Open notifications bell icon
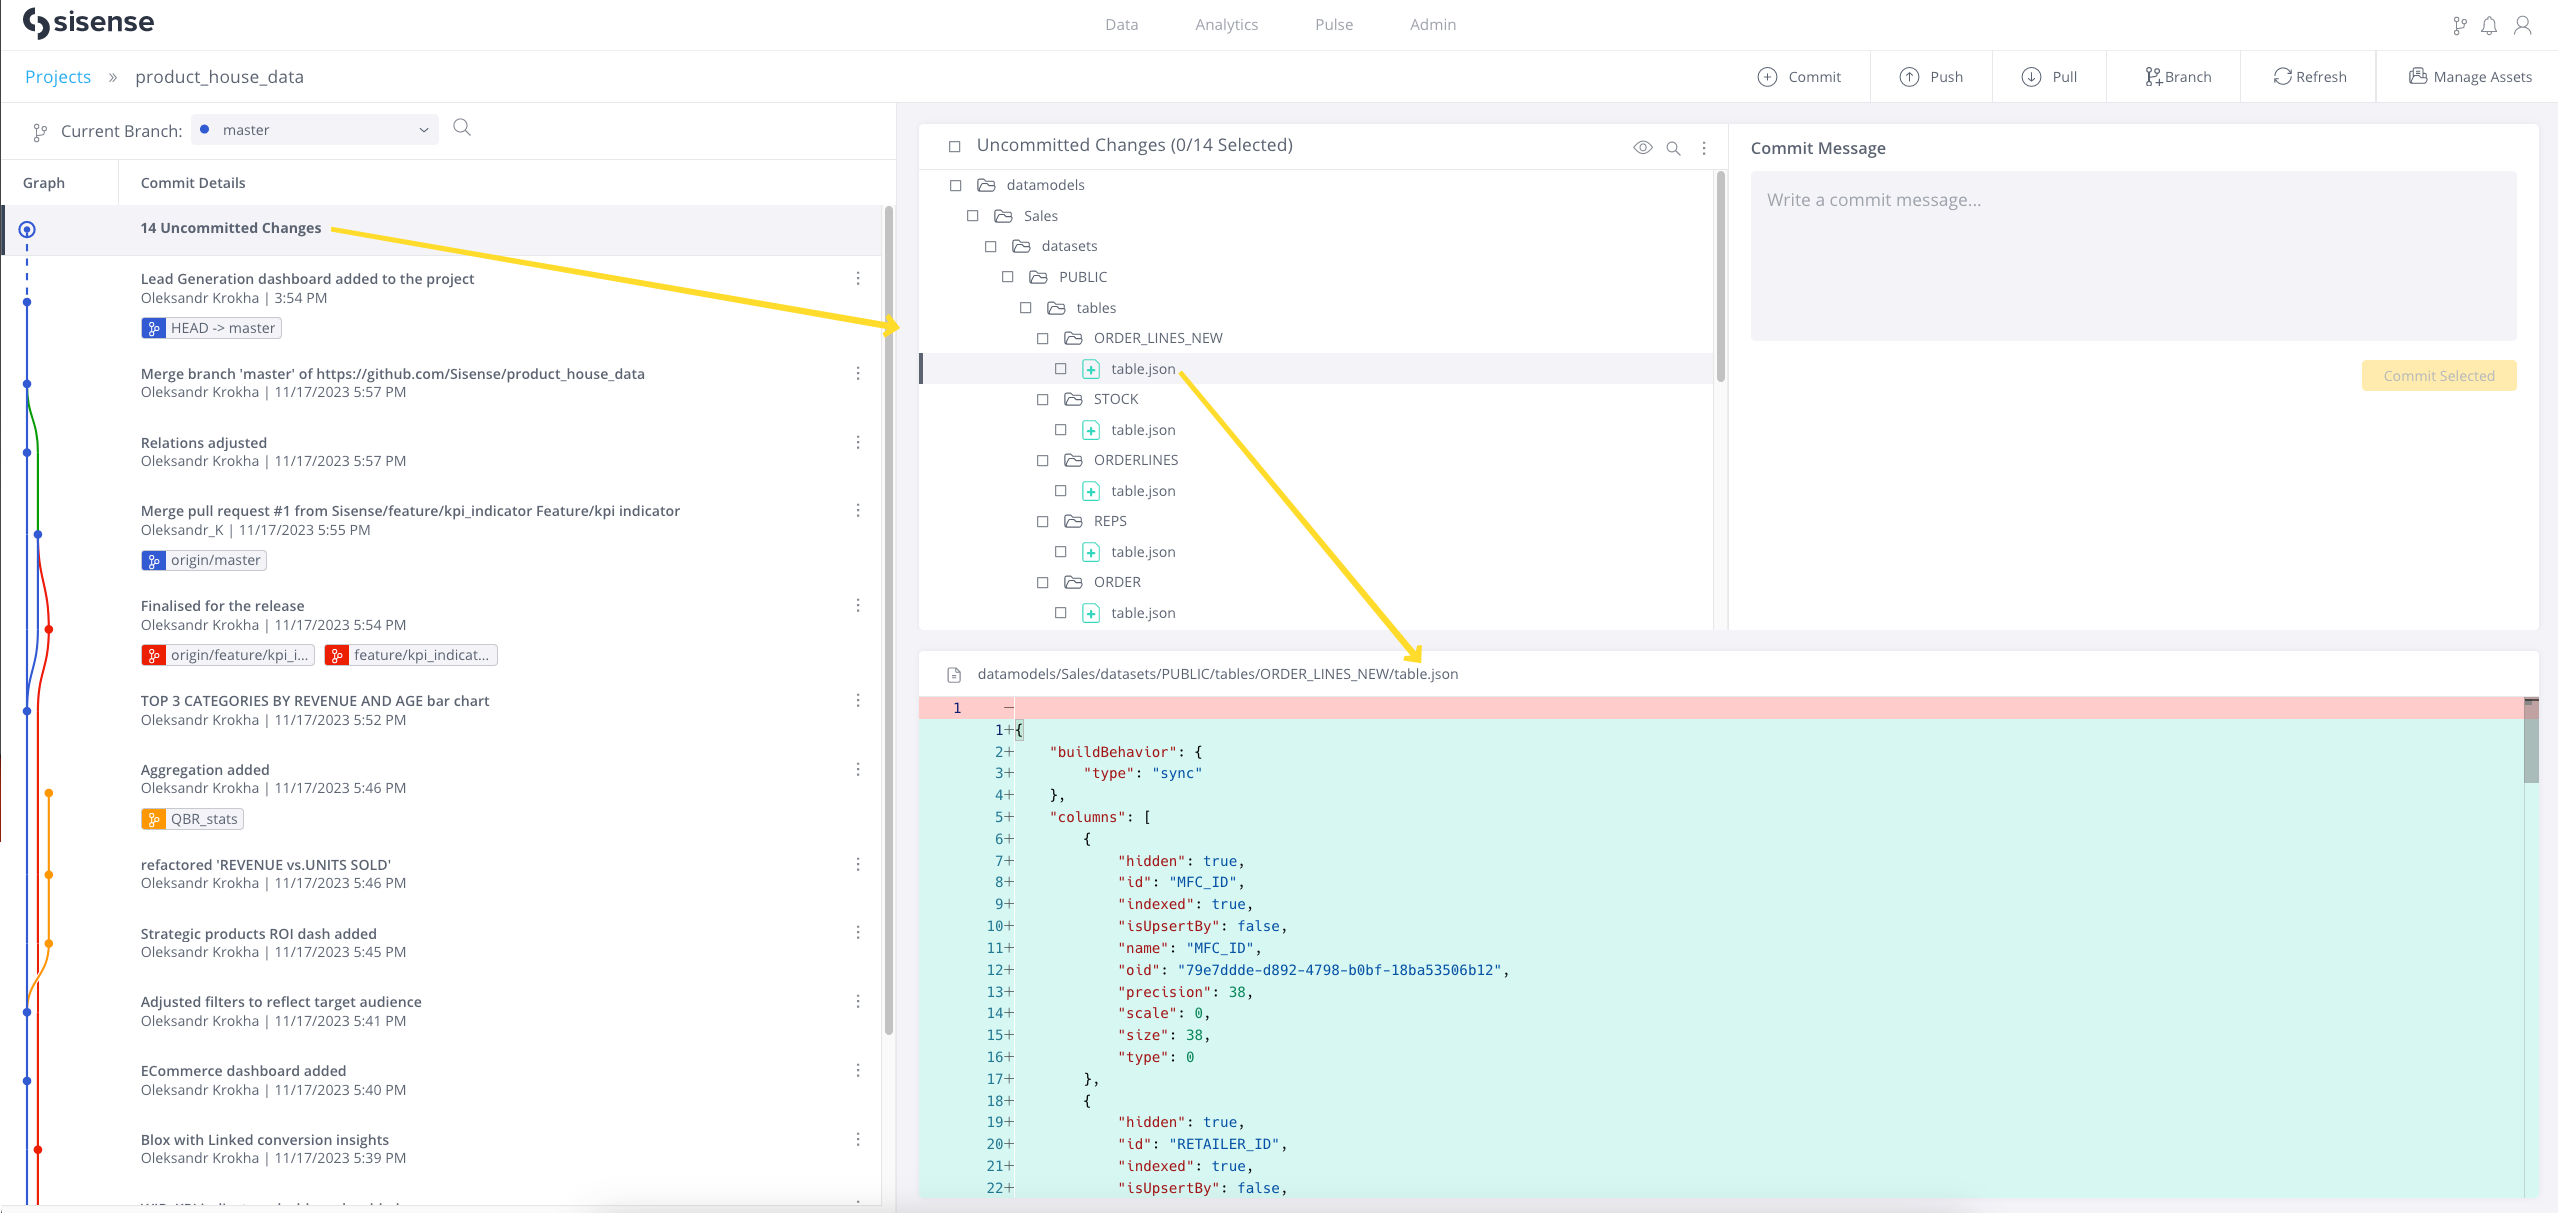This screenshot has width=2558, height=1213. coord(2489,26)
